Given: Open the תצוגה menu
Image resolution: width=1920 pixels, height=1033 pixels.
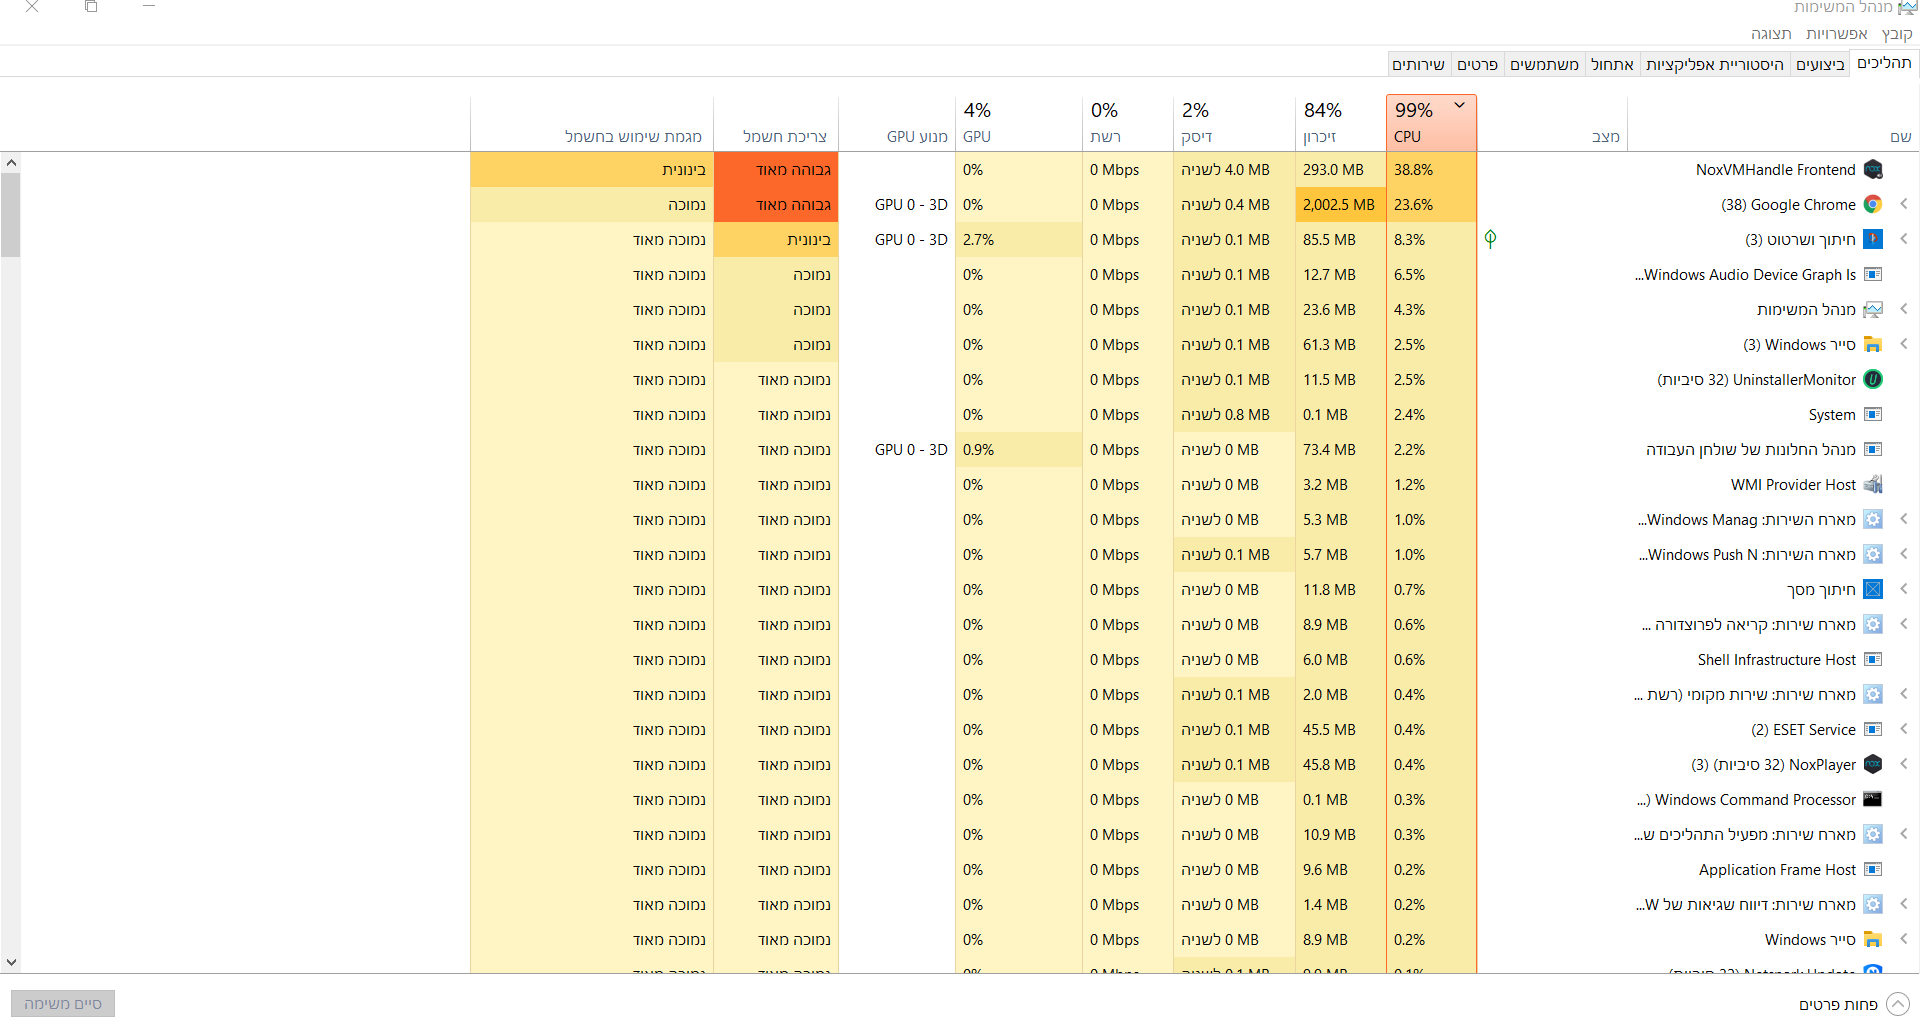Looking at the screenshot, I should point(1771,34).
